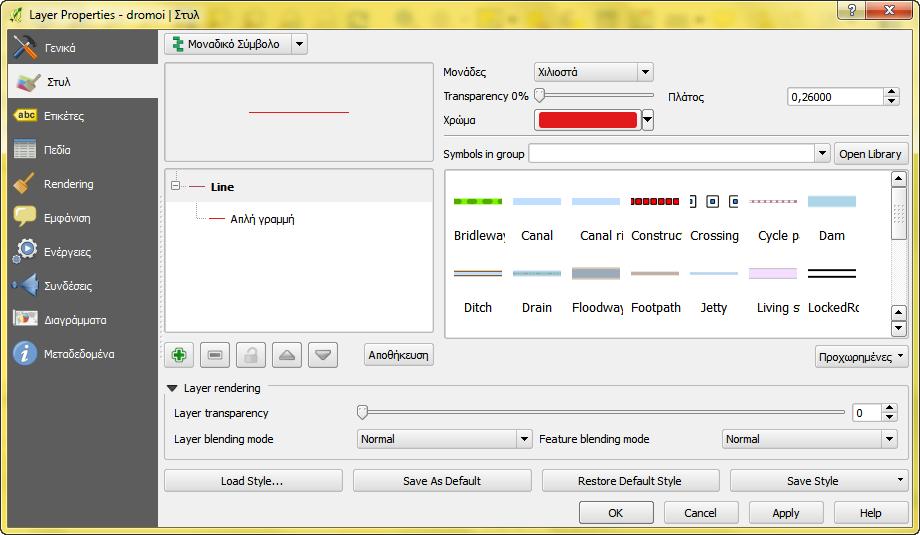The height and width of the screenshot is (535, 920).
Task: Open the Γενικά tab
Action: coord(82,48)
